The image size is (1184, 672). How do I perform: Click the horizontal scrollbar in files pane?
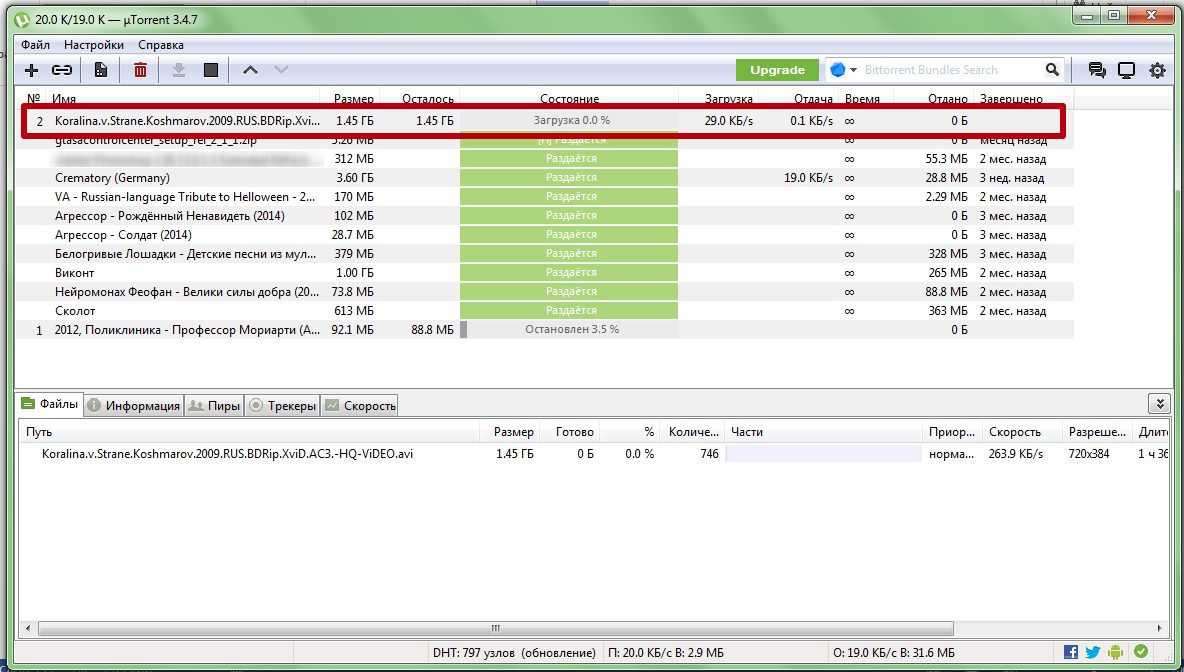(495, 628)
